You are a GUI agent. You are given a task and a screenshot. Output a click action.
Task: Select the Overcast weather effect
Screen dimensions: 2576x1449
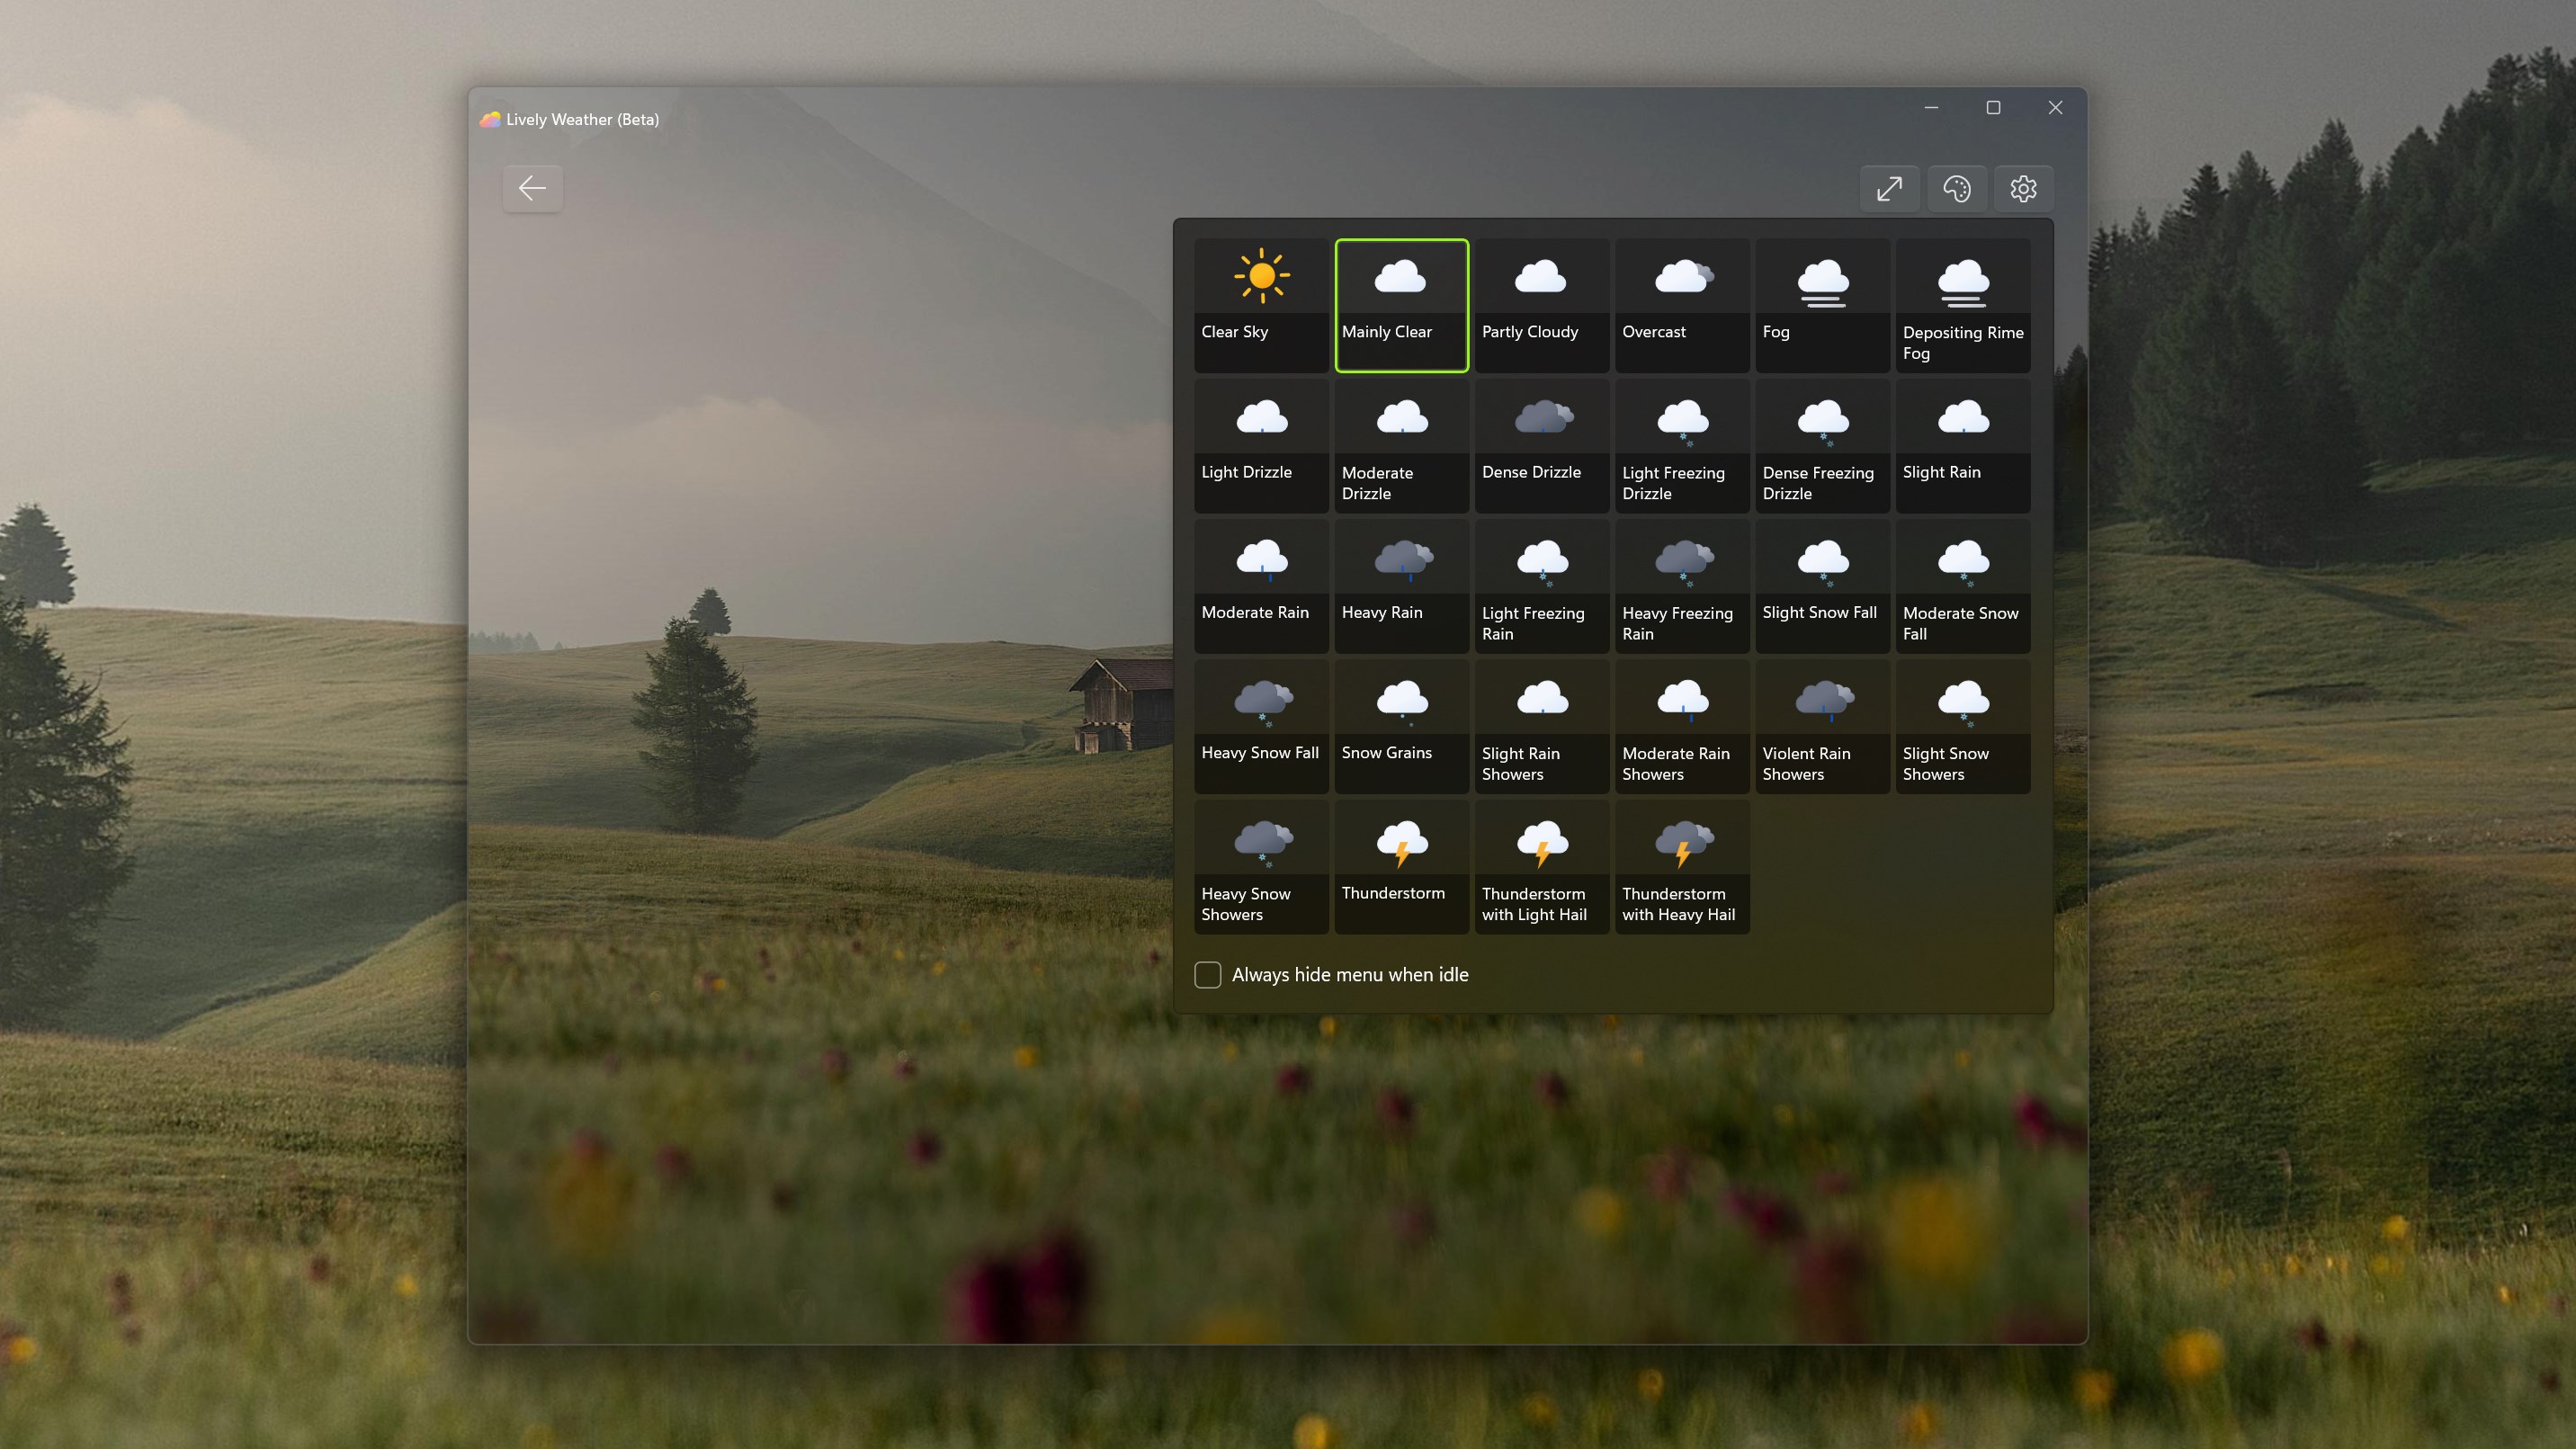coord(1681,305)
